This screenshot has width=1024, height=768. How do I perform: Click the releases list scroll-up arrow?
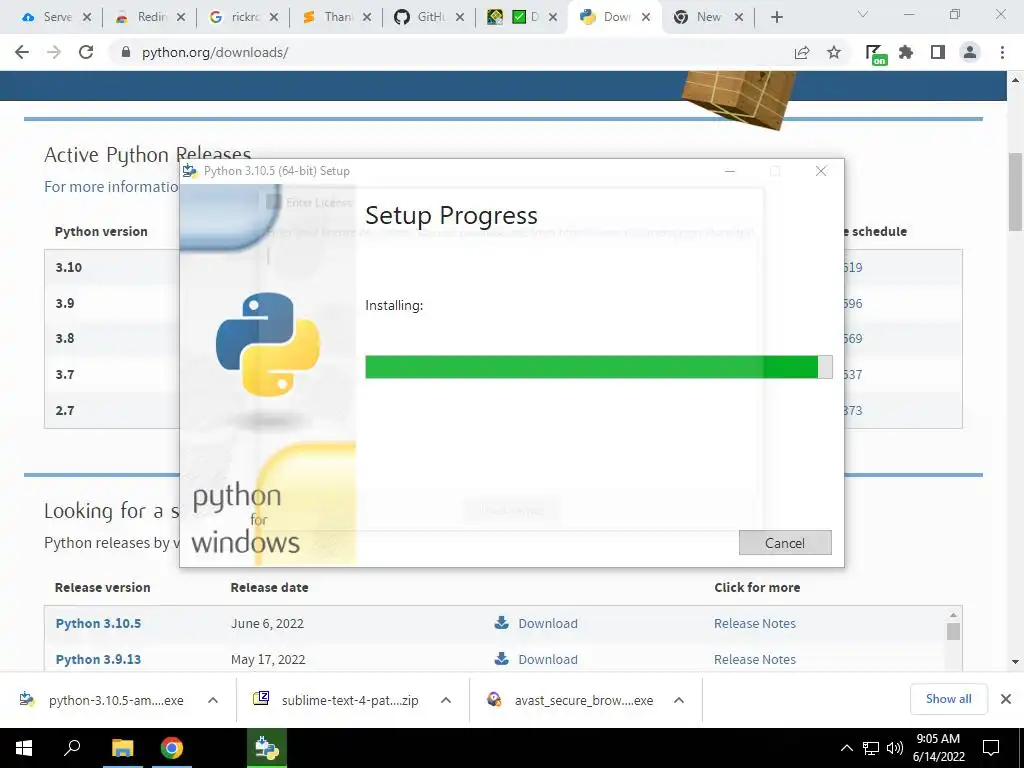click(x=953, y=615)
